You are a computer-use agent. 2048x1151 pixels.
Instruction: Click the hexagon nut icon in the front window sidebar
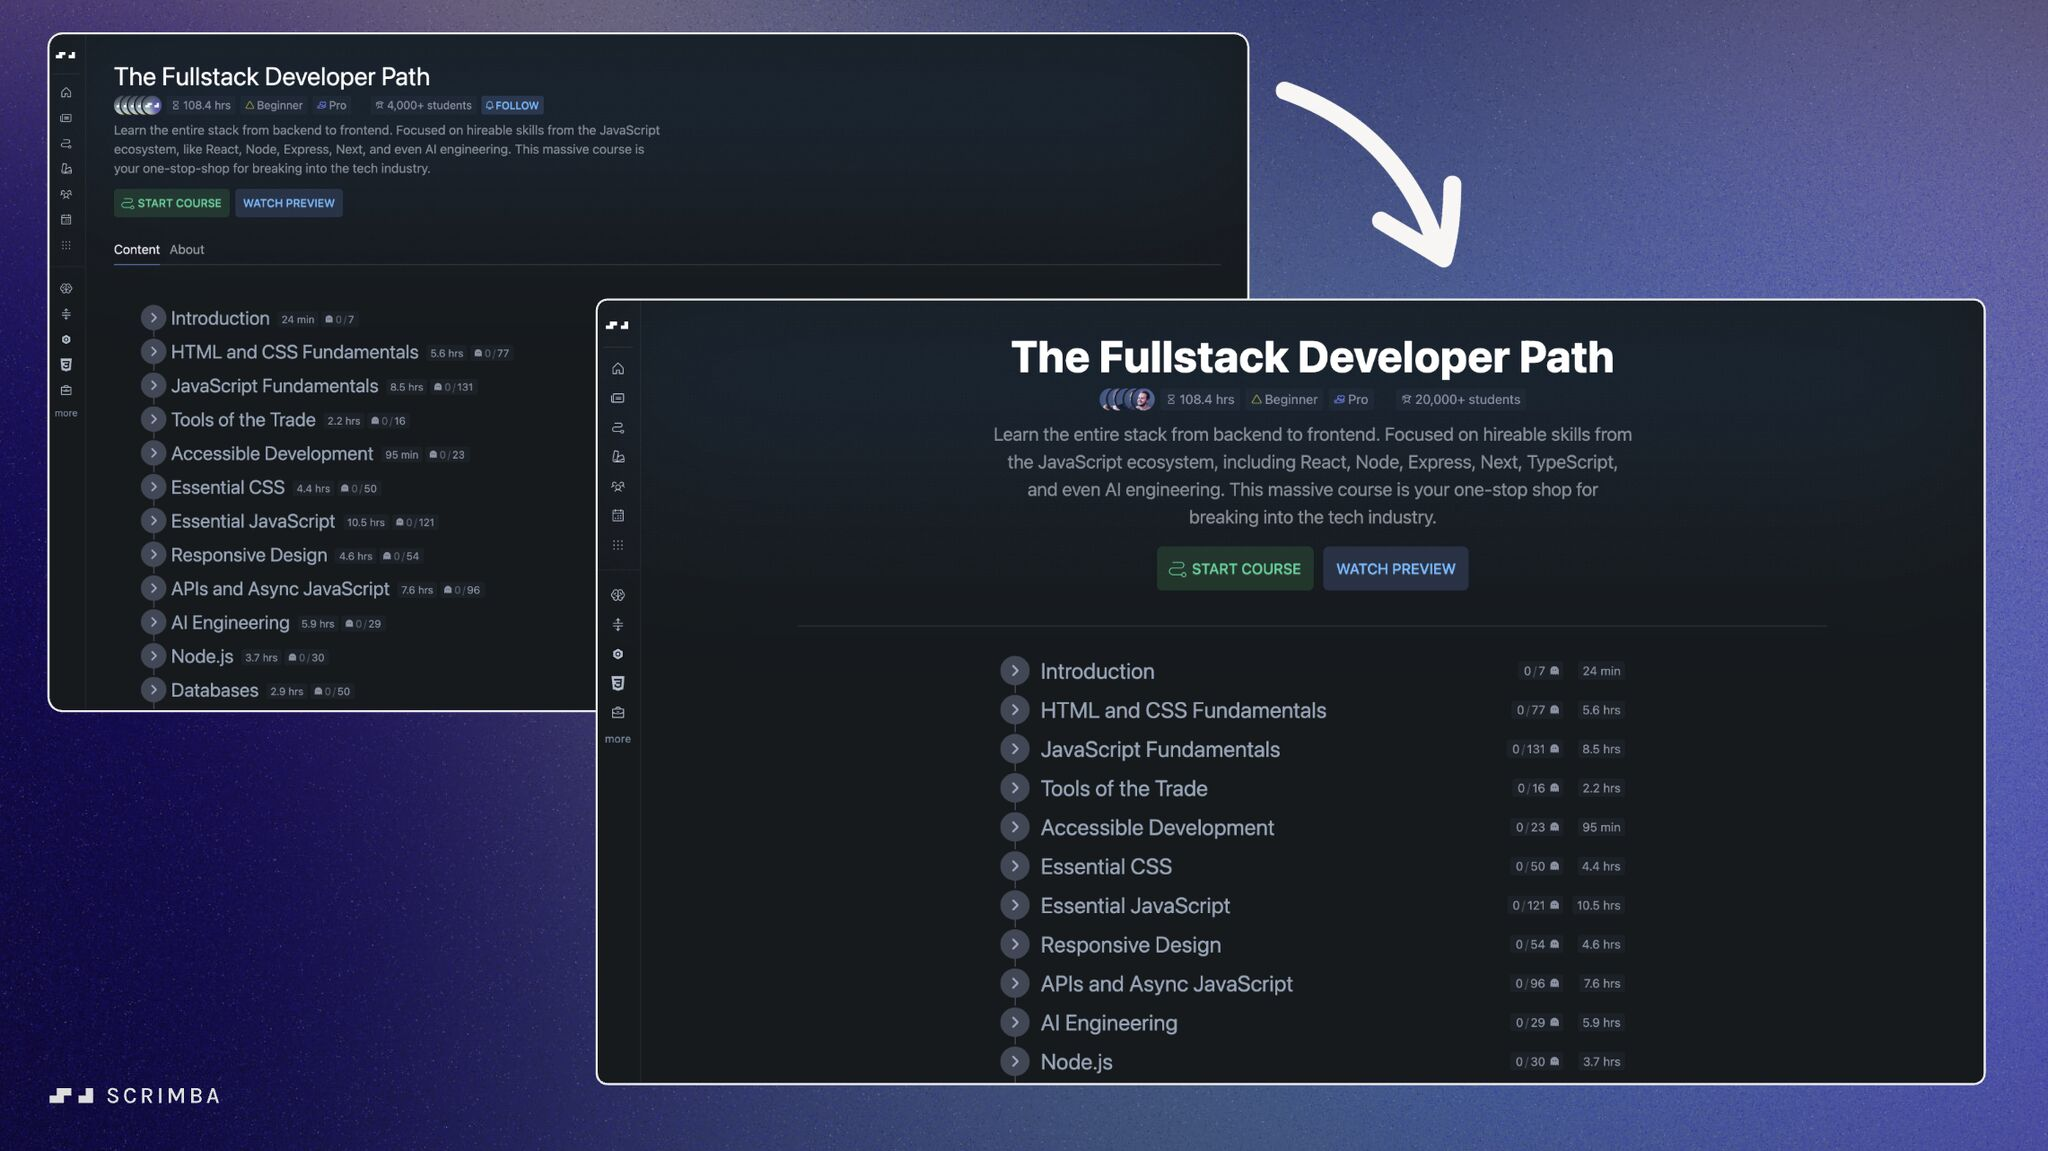tap(618, 654)
